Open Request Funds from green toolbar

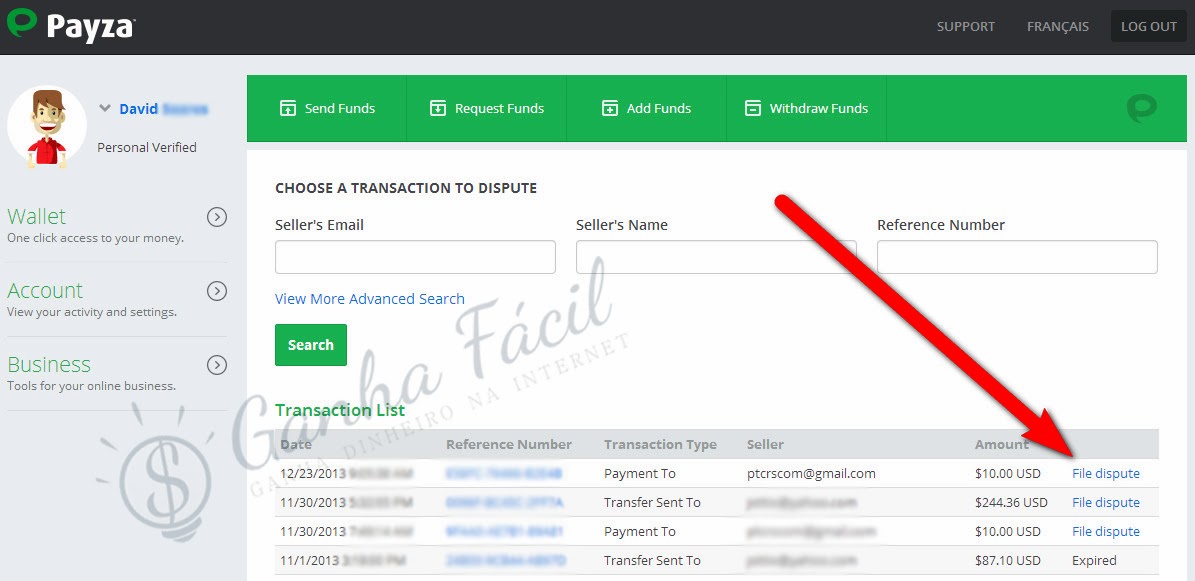click(x=486, y=108)
